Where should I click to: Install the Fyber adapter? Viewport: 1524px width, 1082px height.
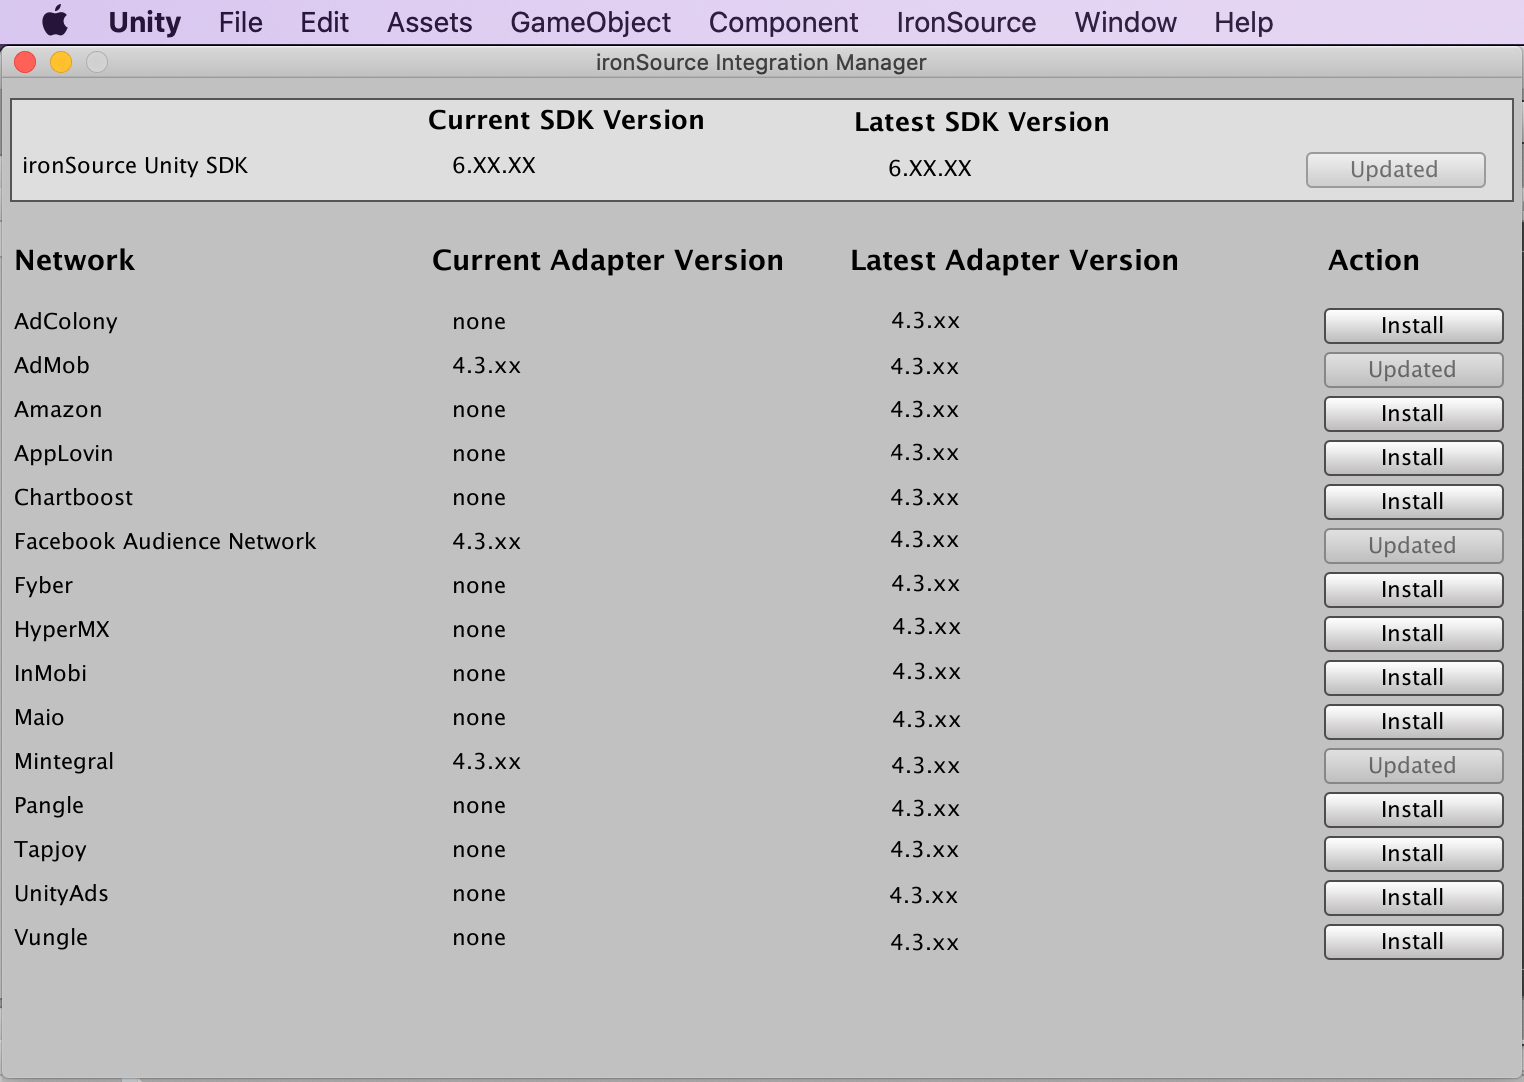pos(1413,590)
